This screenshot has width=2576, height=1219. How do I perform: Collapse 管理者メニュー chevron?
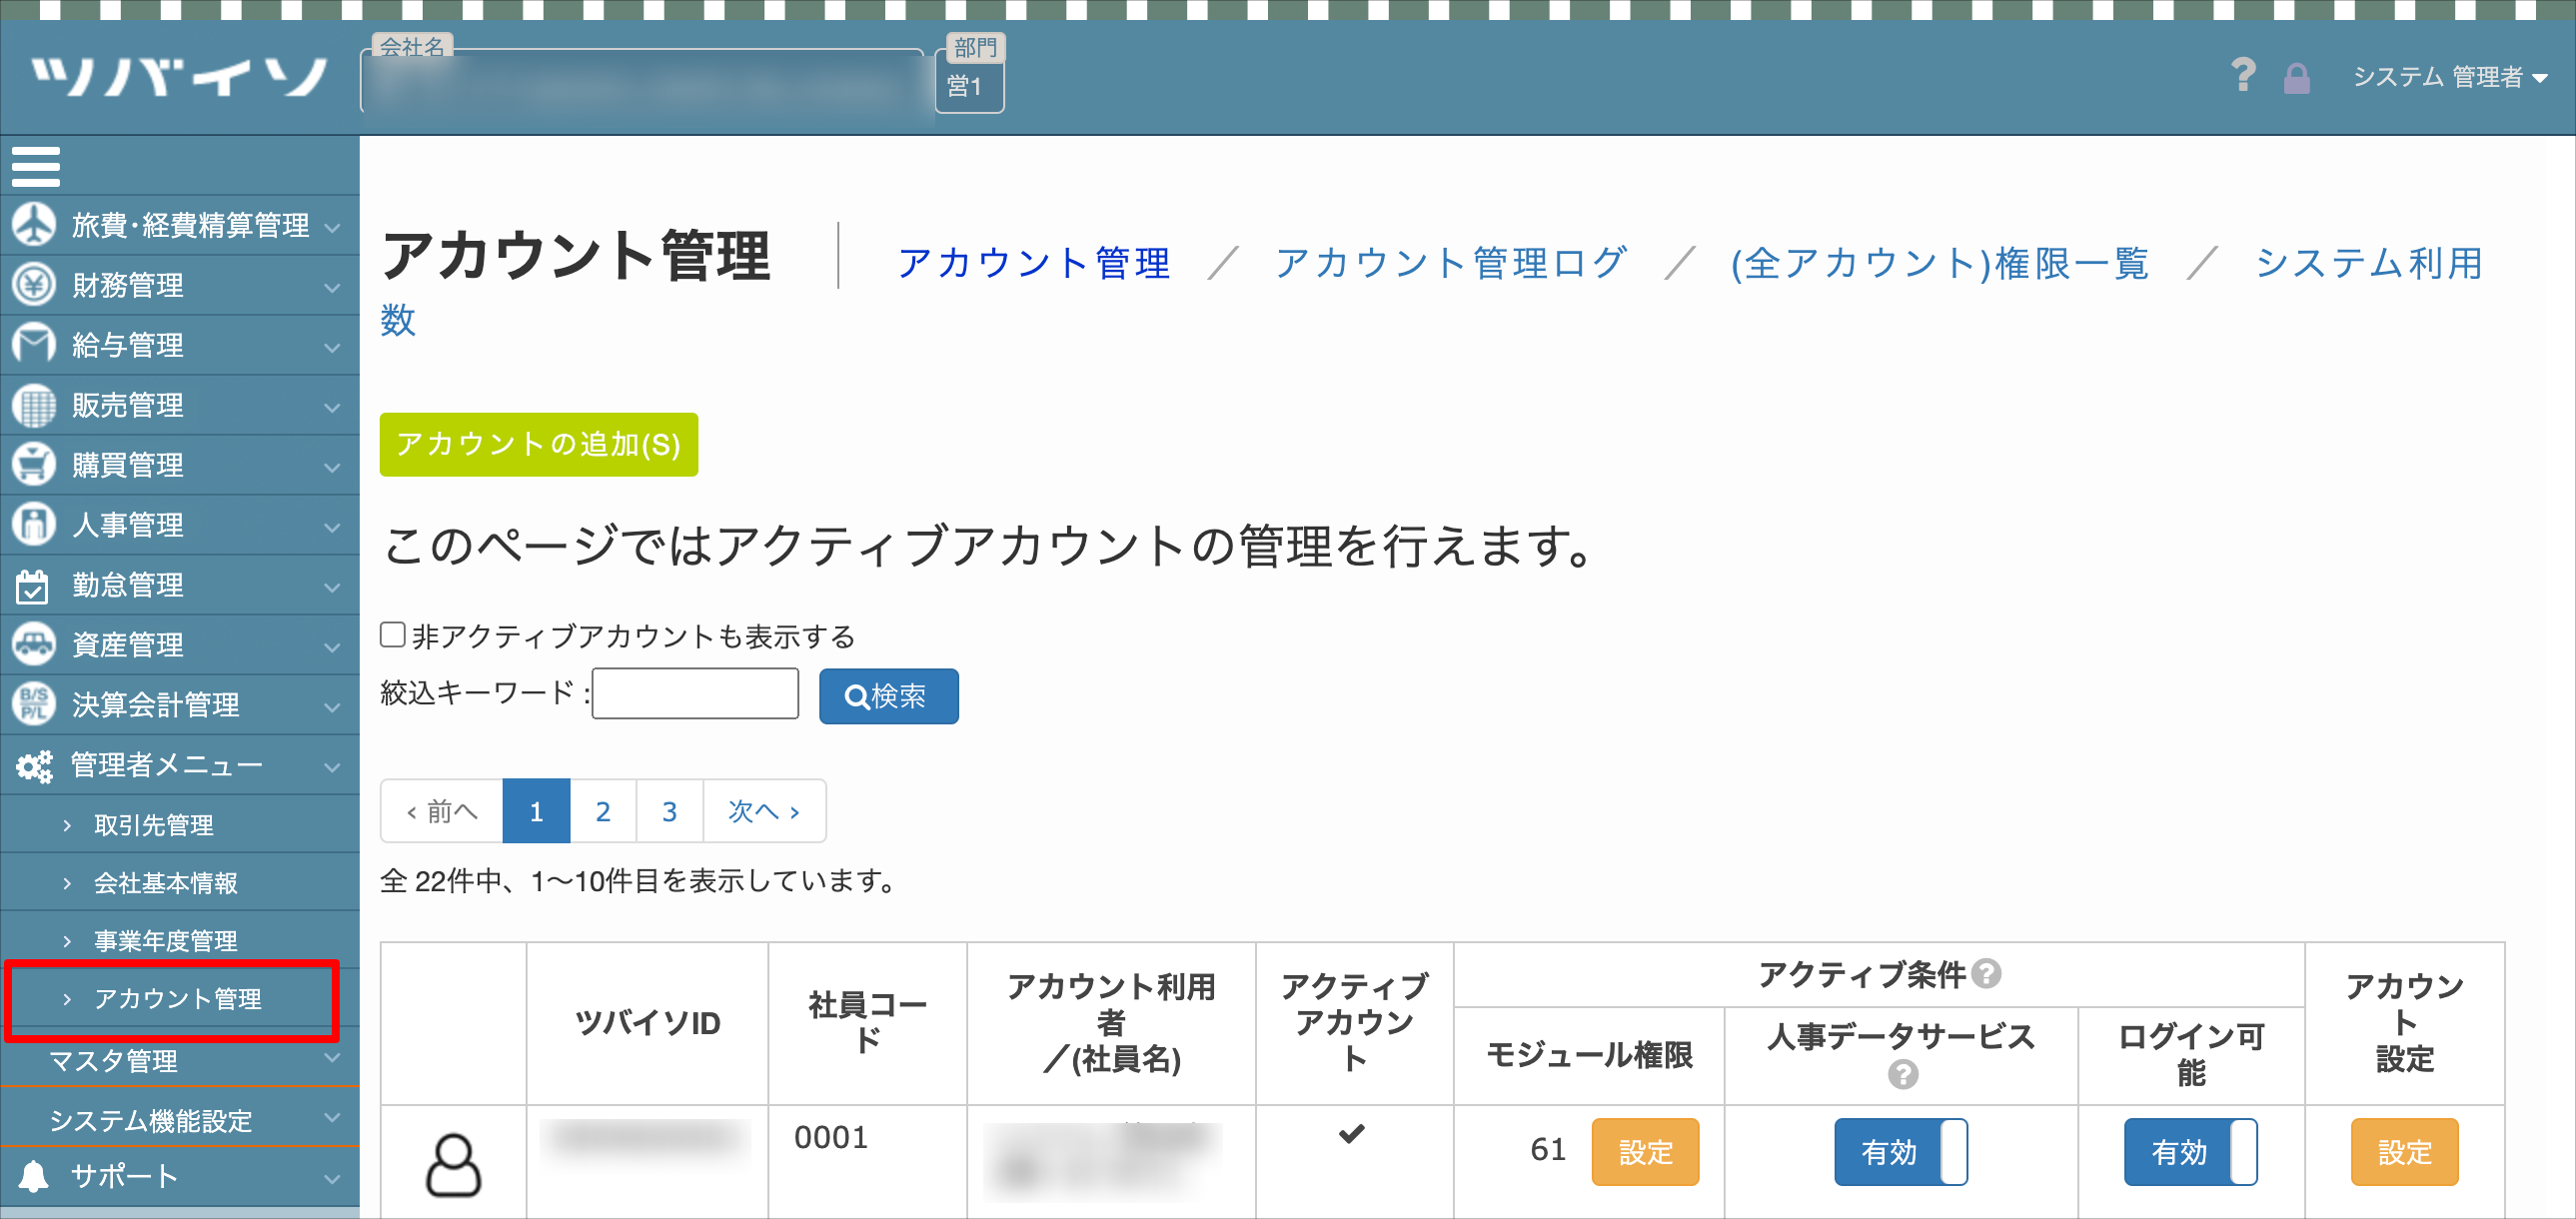[x=333, y=768]
